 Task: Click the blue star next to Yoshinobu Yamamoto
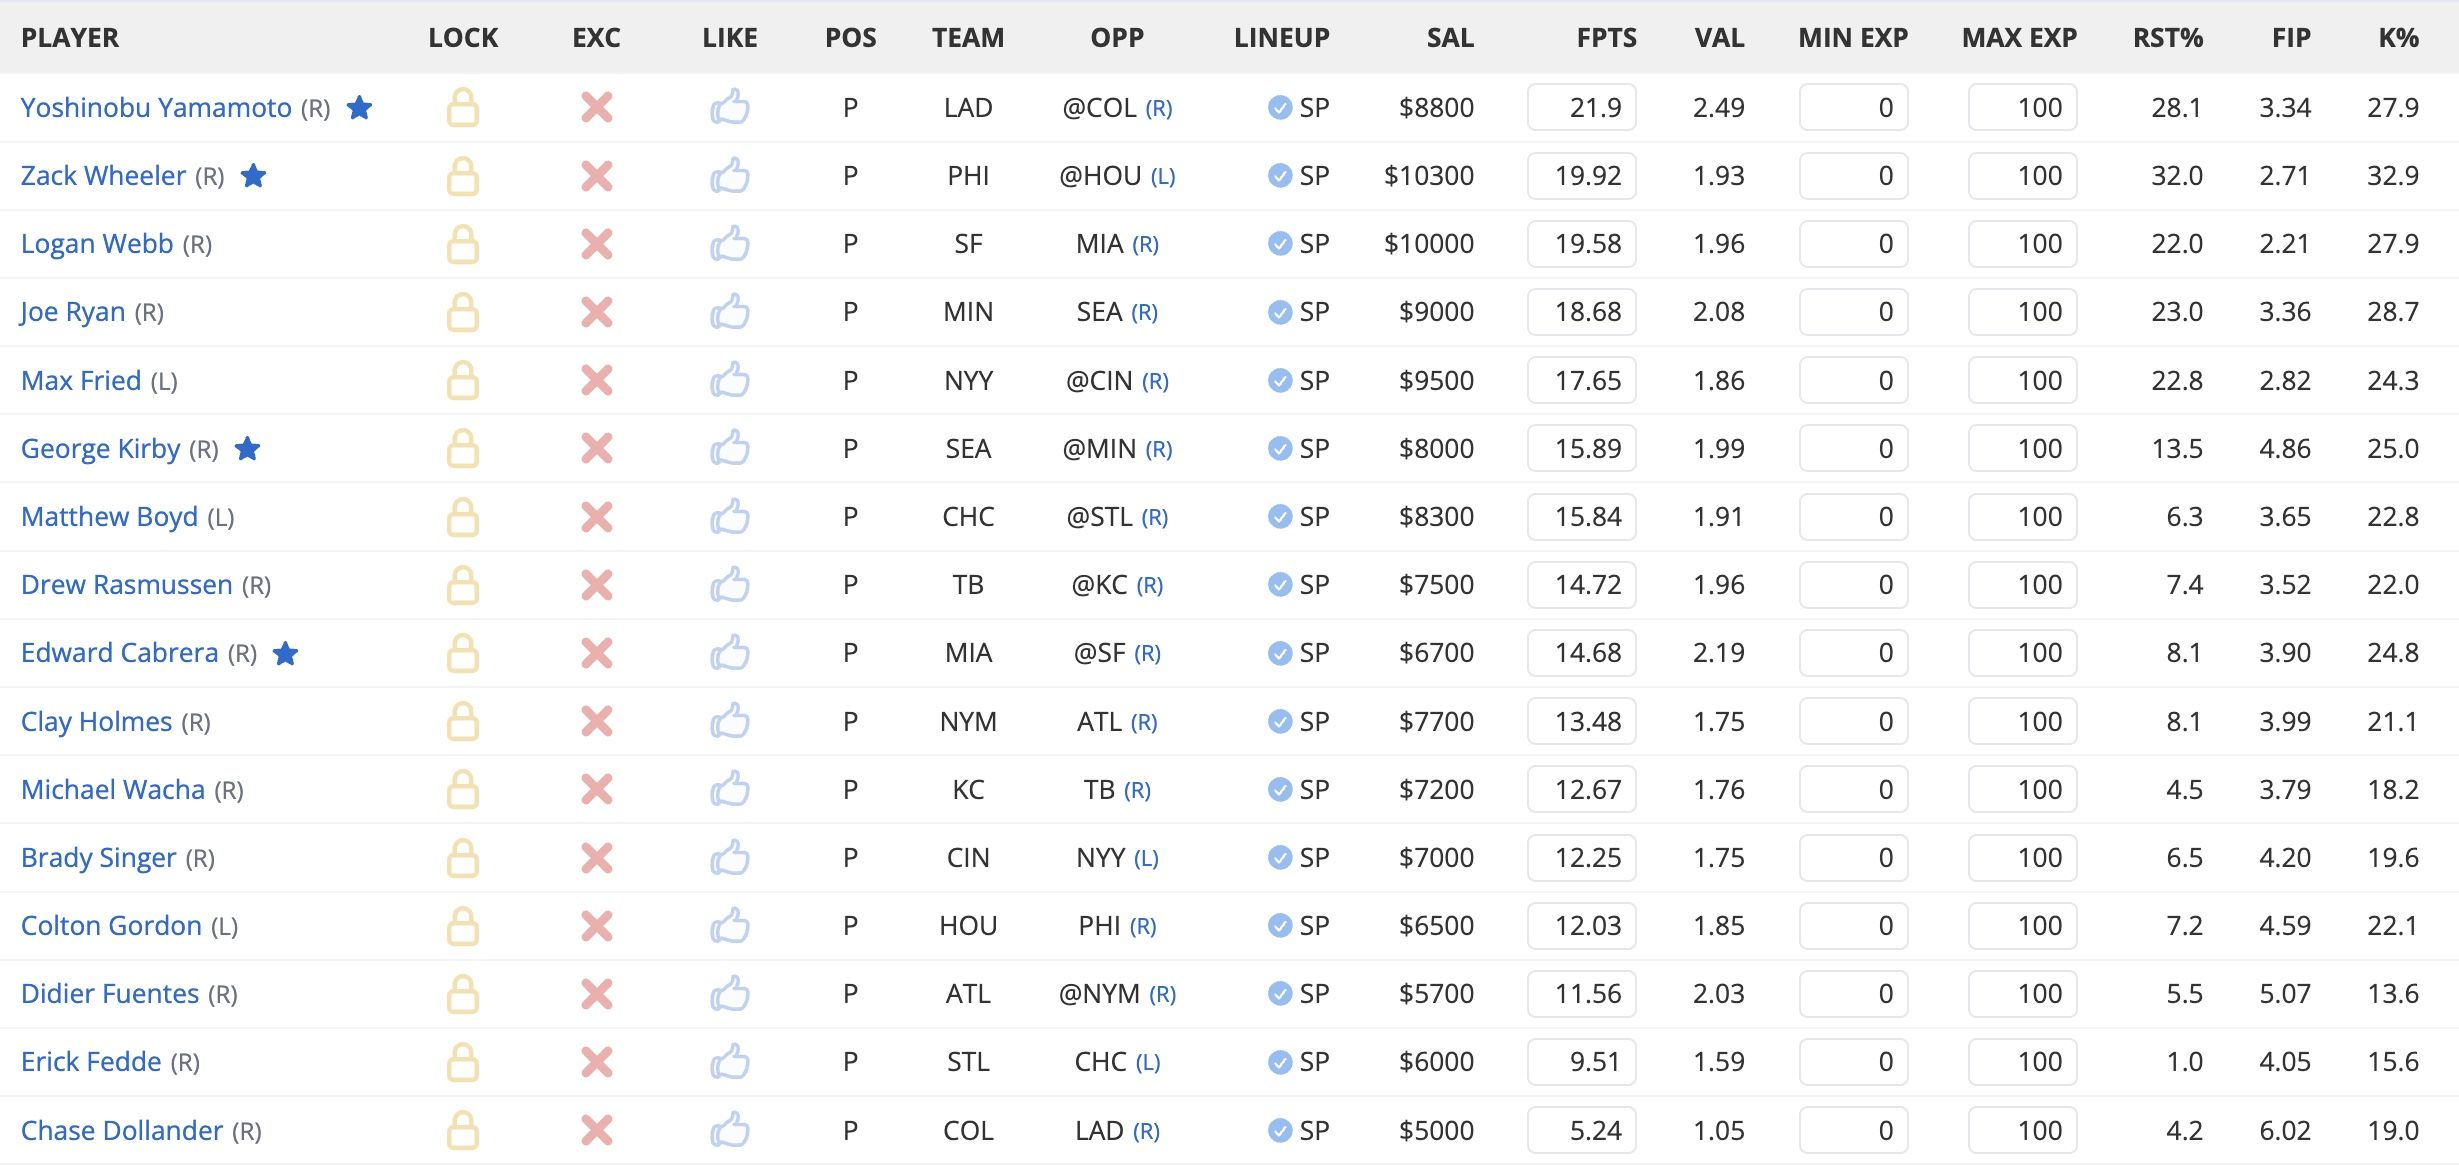pos(359,107)
